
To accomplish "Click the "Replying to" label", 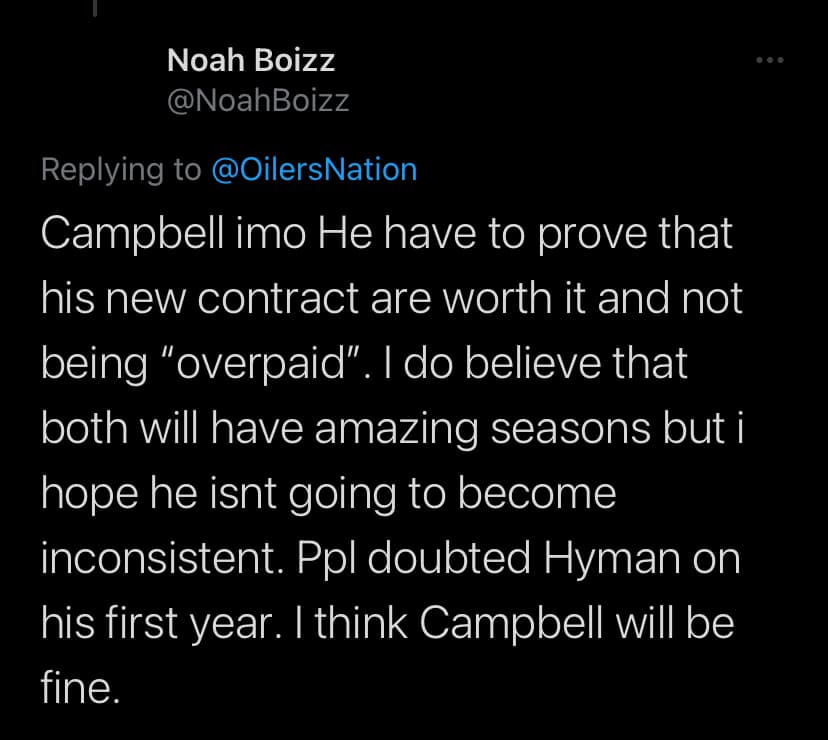I will [x=121, y=169].
